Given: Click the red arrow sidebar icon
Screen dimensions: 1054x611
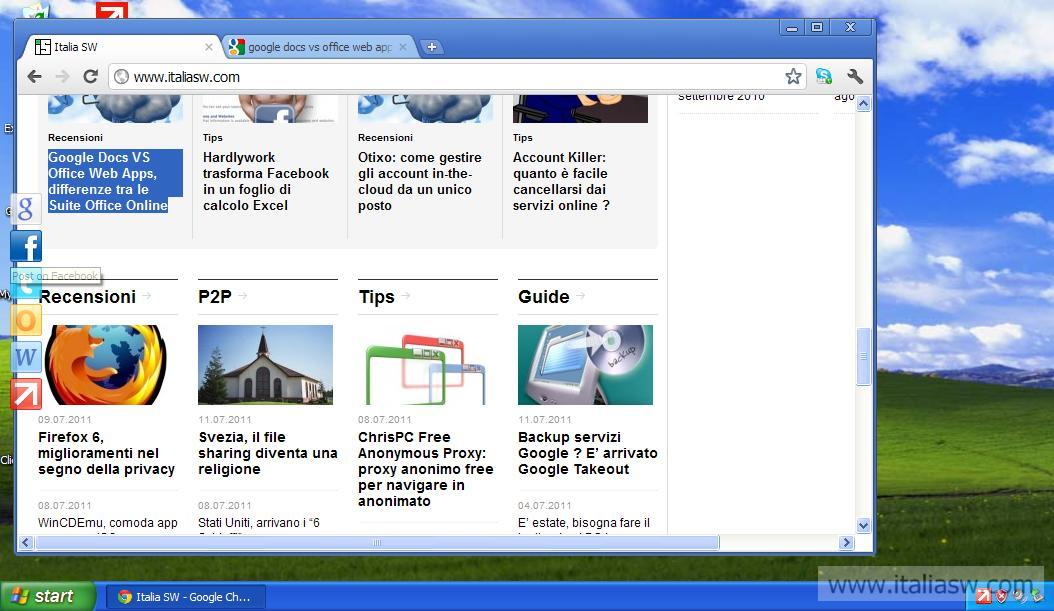Looking at the screenshot, I should tap(26, 394).
